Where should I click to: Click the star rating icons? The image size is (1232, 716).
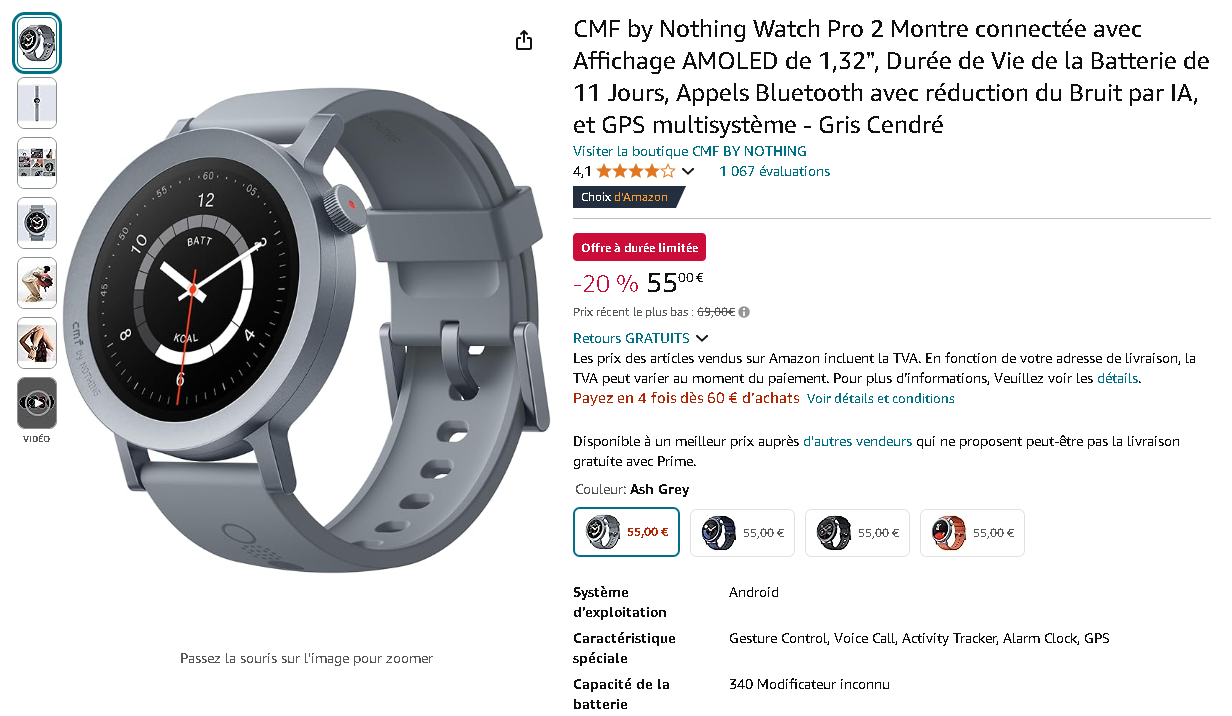pos(636,171)
